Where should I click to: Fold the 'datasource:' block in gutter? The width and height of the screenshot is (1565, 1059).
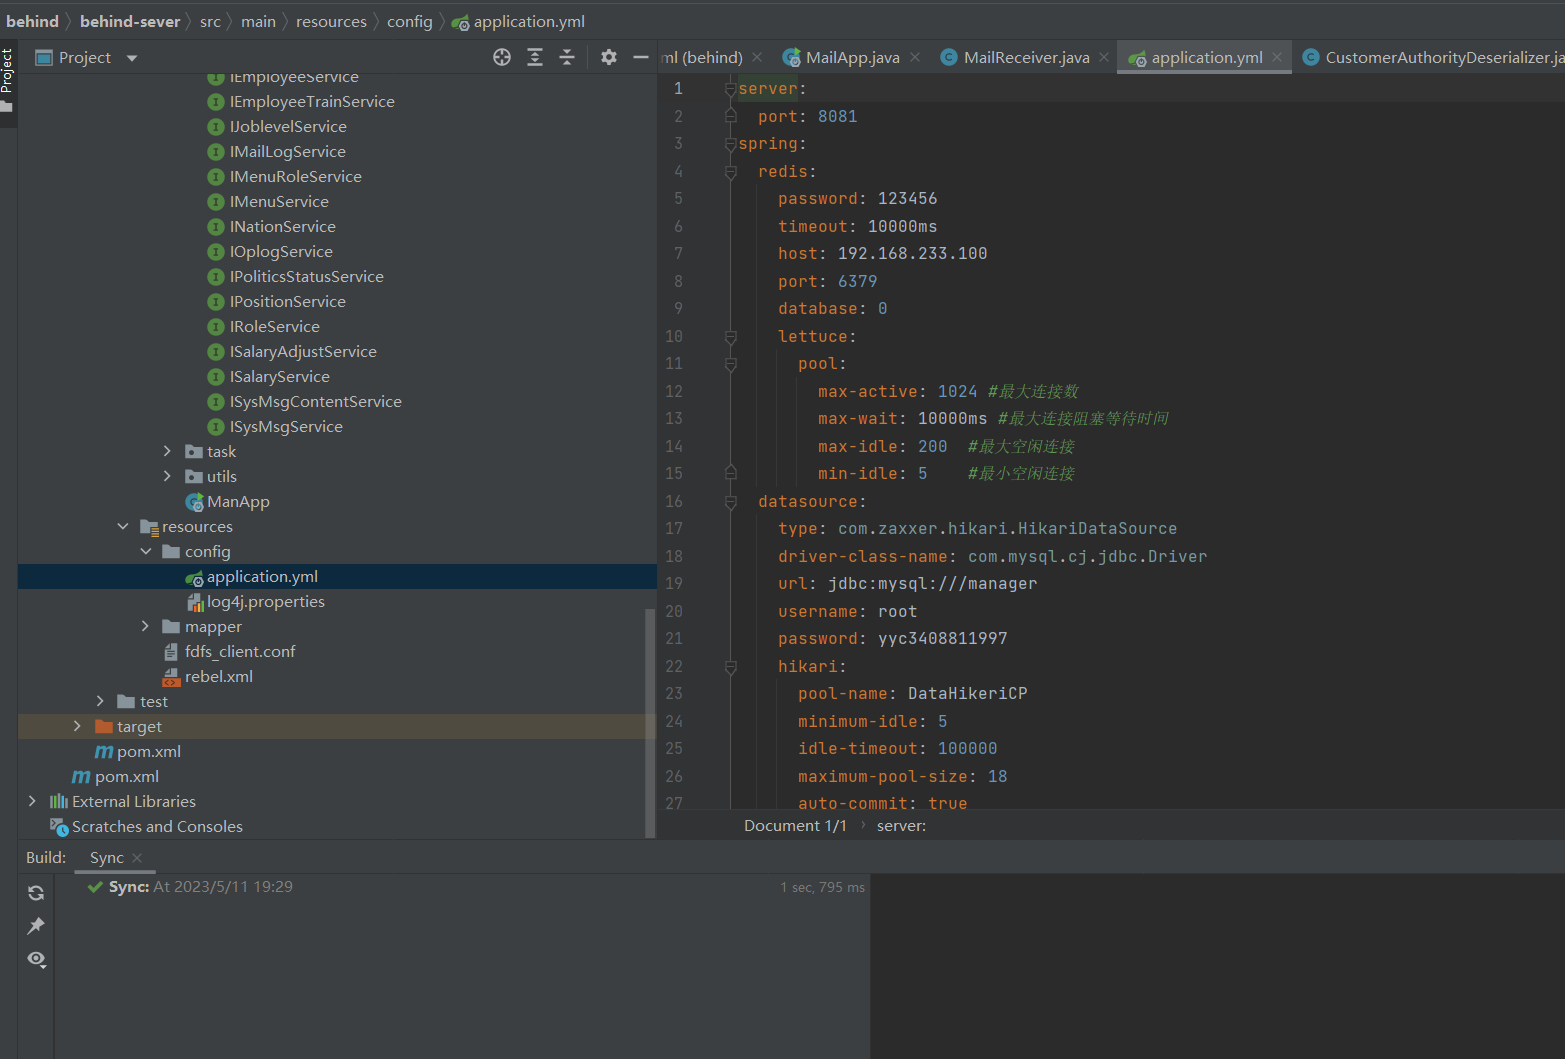pos(731,502)
